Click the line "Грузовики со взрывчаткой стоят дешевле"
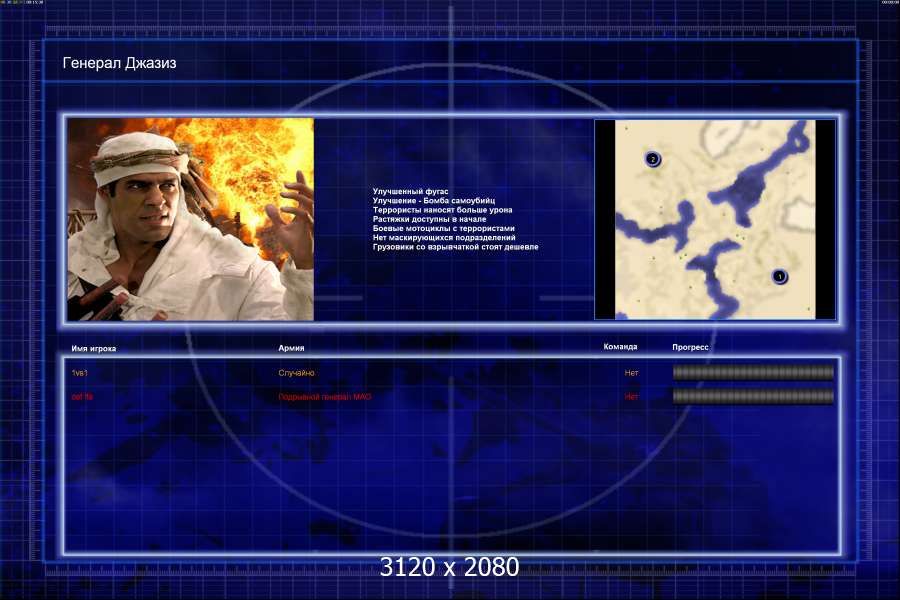The image size is (900, 600). [456, 246]
